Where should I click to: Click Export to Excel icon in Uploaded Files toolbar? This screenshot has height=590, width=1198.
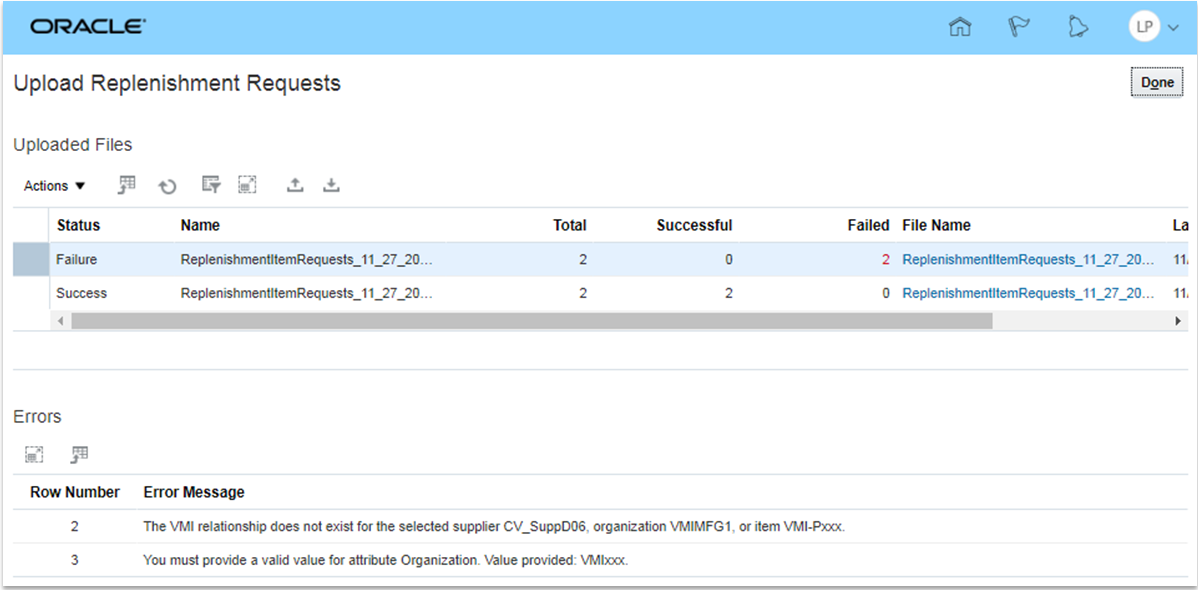(x=127, y=184)
